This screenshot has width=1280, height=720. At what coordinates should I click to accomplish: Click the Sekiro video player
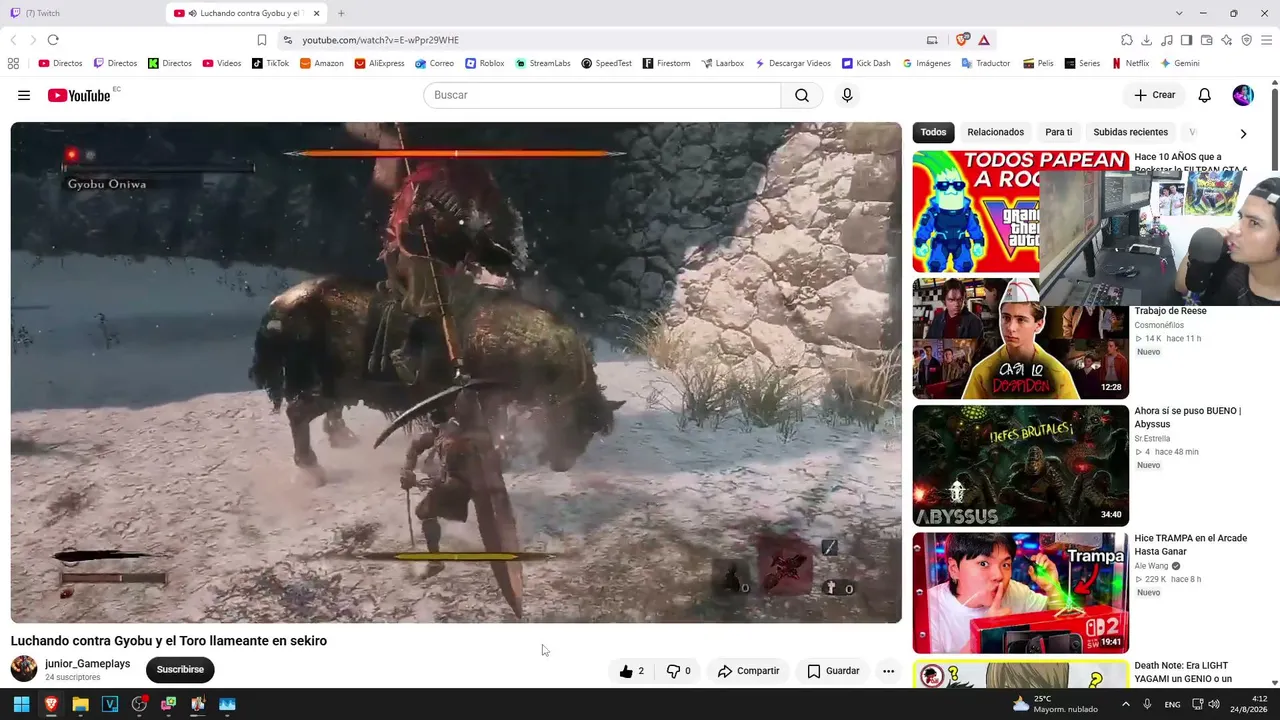pyautogui.click(x=456, y=372)
